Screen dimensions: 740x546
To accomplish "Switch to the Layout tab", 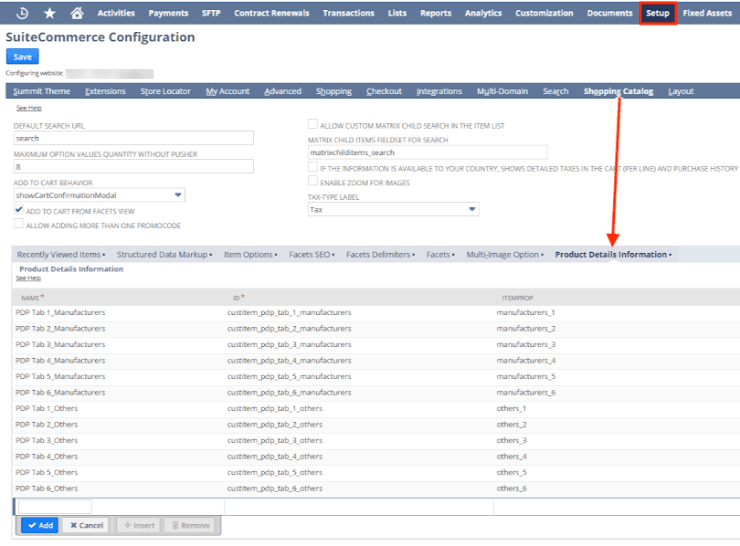I will (x=681, y=91).
